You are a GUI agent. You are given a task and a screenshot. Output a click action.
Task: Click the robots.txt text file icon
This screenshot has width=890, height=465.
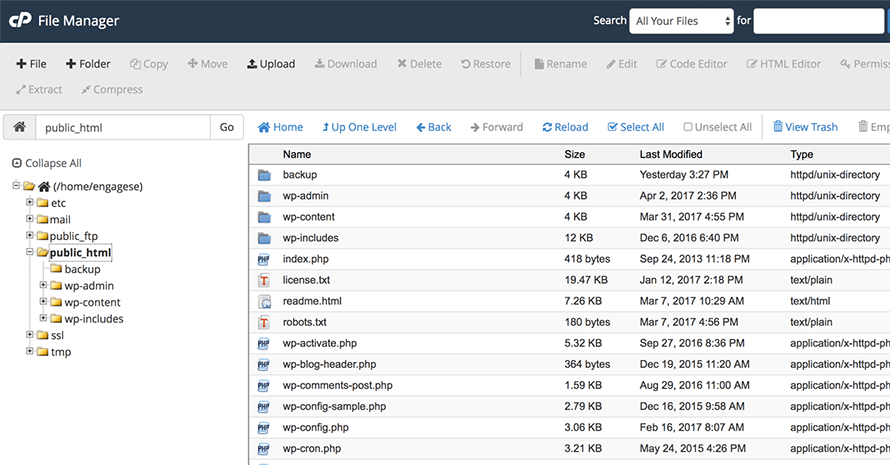(x=263, y=322)
